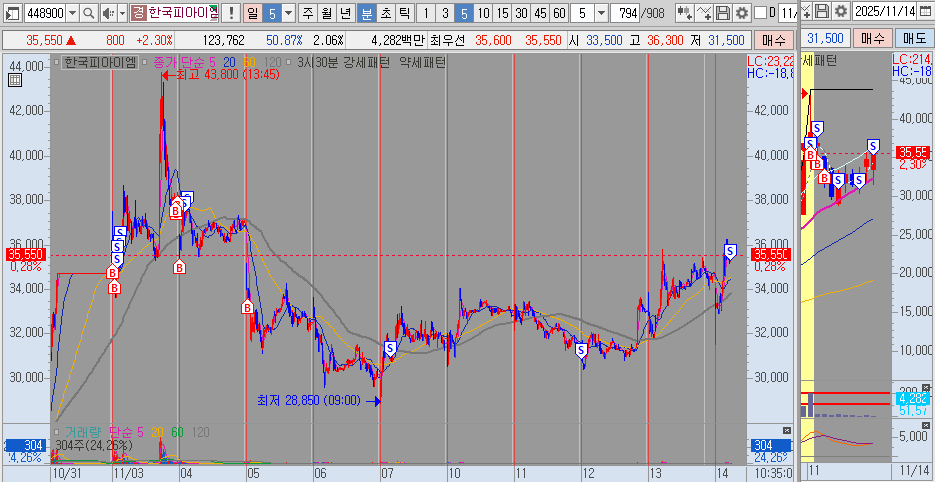Viewport: 935px width, 482px height.
Task: Click the add candlestick chart icon
Action: pyautogui.click(x=685, y=13)
